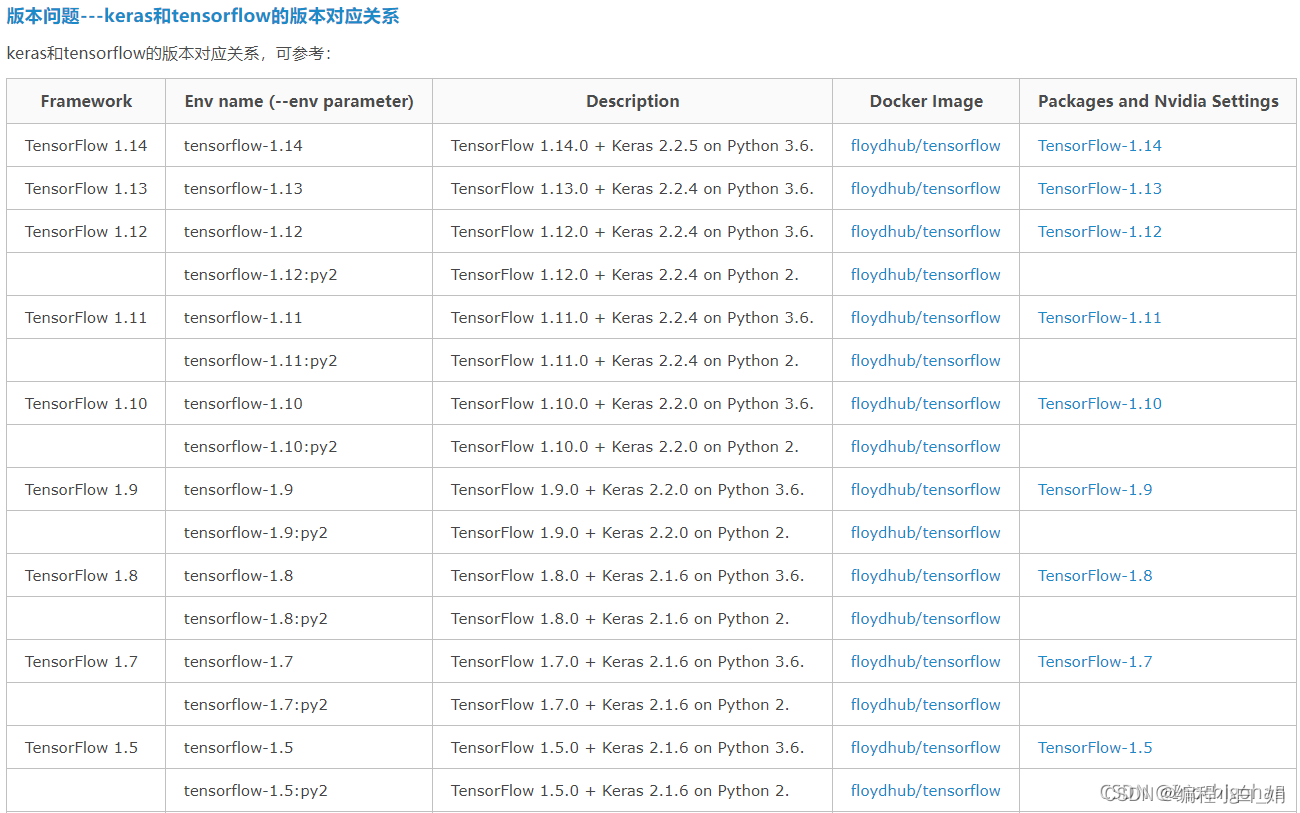This screenshot has width=1300, height=813.
Task: Open the TensorFlow-1.12 packages link
Action: click(x=1100, y=232)
